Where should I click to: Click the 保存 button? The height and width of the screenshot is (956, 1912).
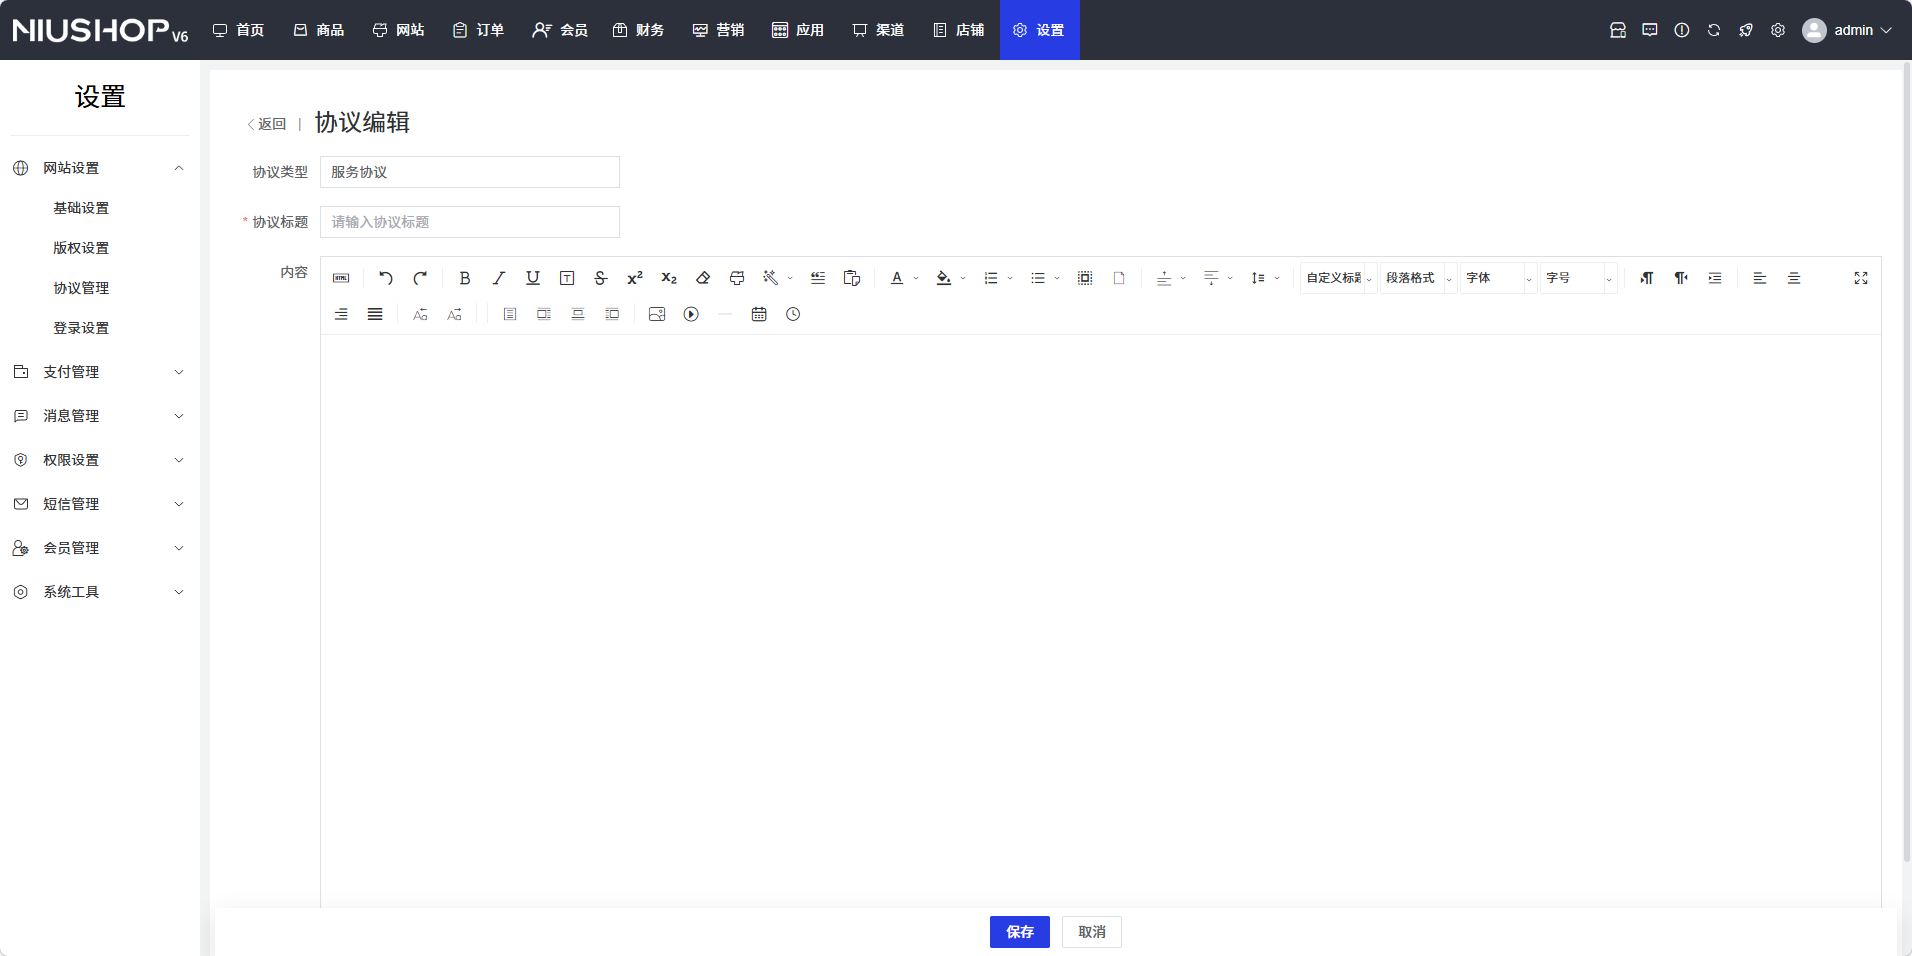click(x=1020, y=932)
